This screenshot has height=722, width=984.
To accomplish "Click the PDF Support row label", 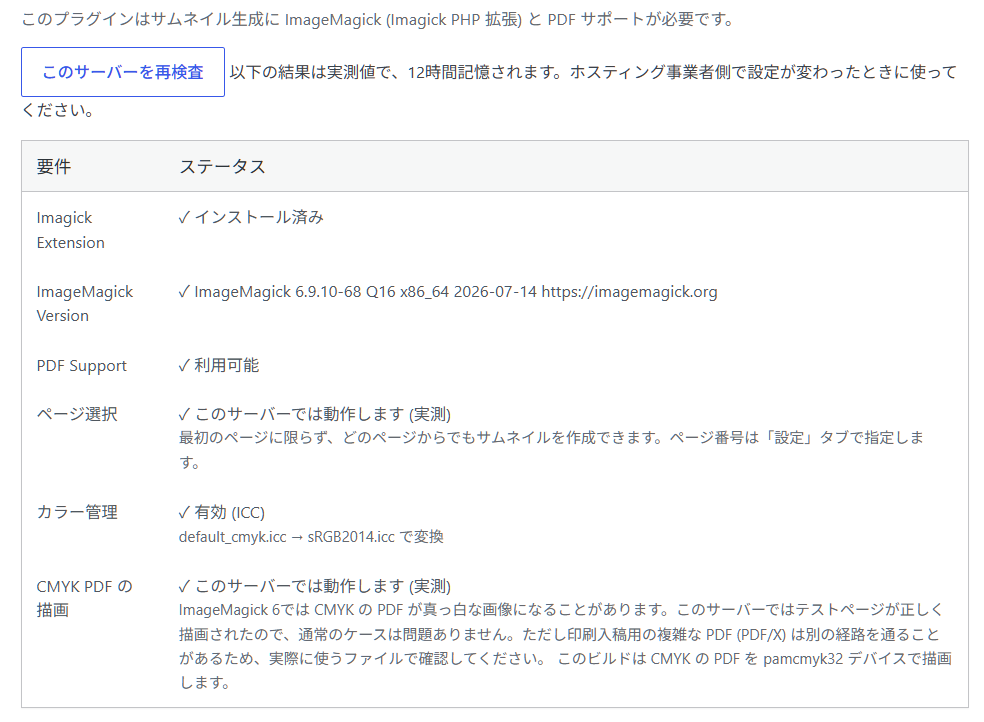I will click(82, 366).
